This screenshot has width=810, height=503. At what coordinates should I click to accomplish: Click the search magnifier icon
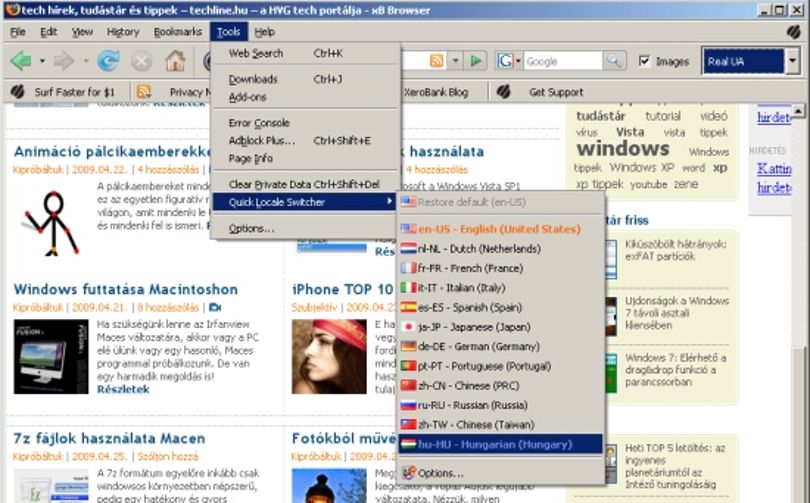pos(614,61)
